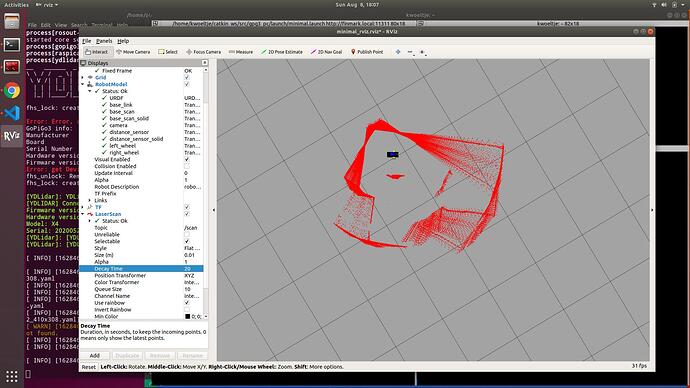The width and height of the screenshot is (690, 388).
Task: Click the blue plus add-tool icon in the toolbar
Action: pyautogui.click(x=398, y=52)
